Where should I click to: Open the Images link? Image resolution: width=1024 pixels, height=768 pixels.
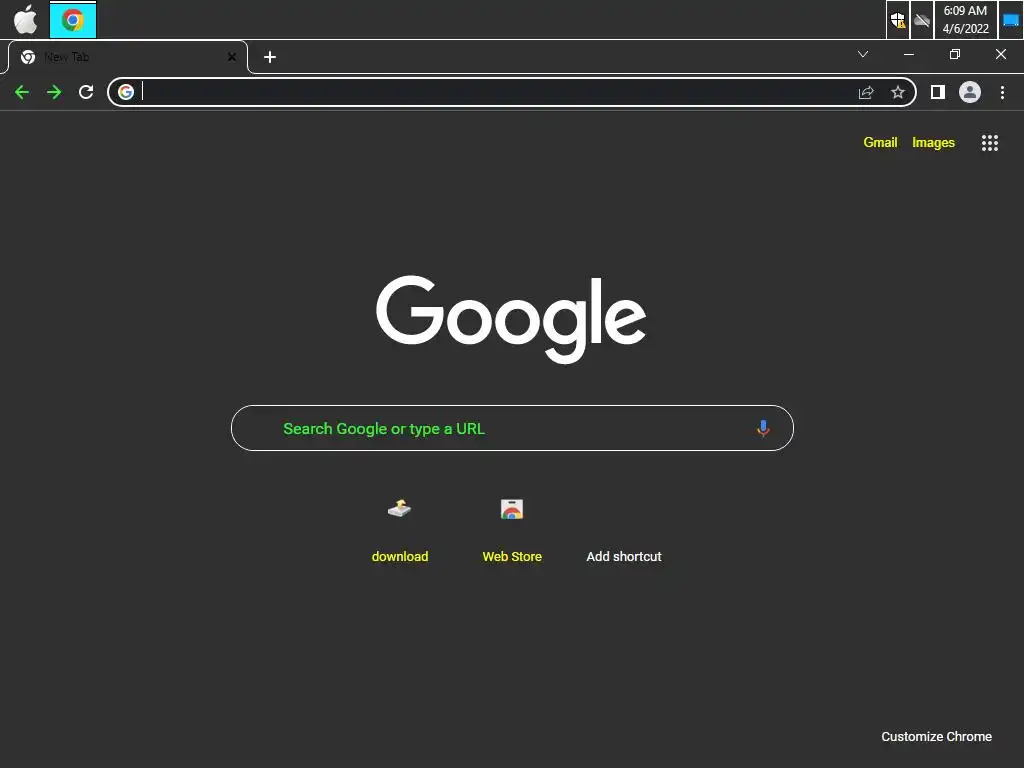click(x=933, y=142)
